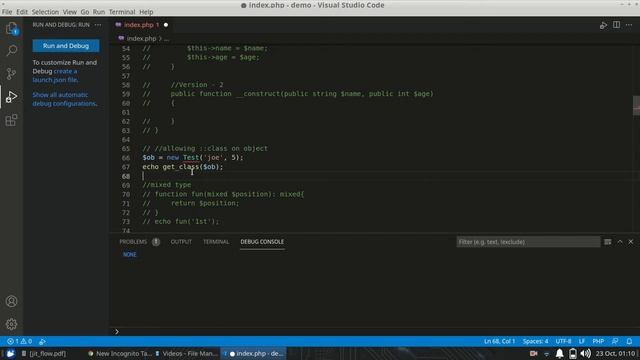This screenshot has height=360, width=640.
Task: Click the editor vertical scrollbar thumb
Action: pos(636,105)
